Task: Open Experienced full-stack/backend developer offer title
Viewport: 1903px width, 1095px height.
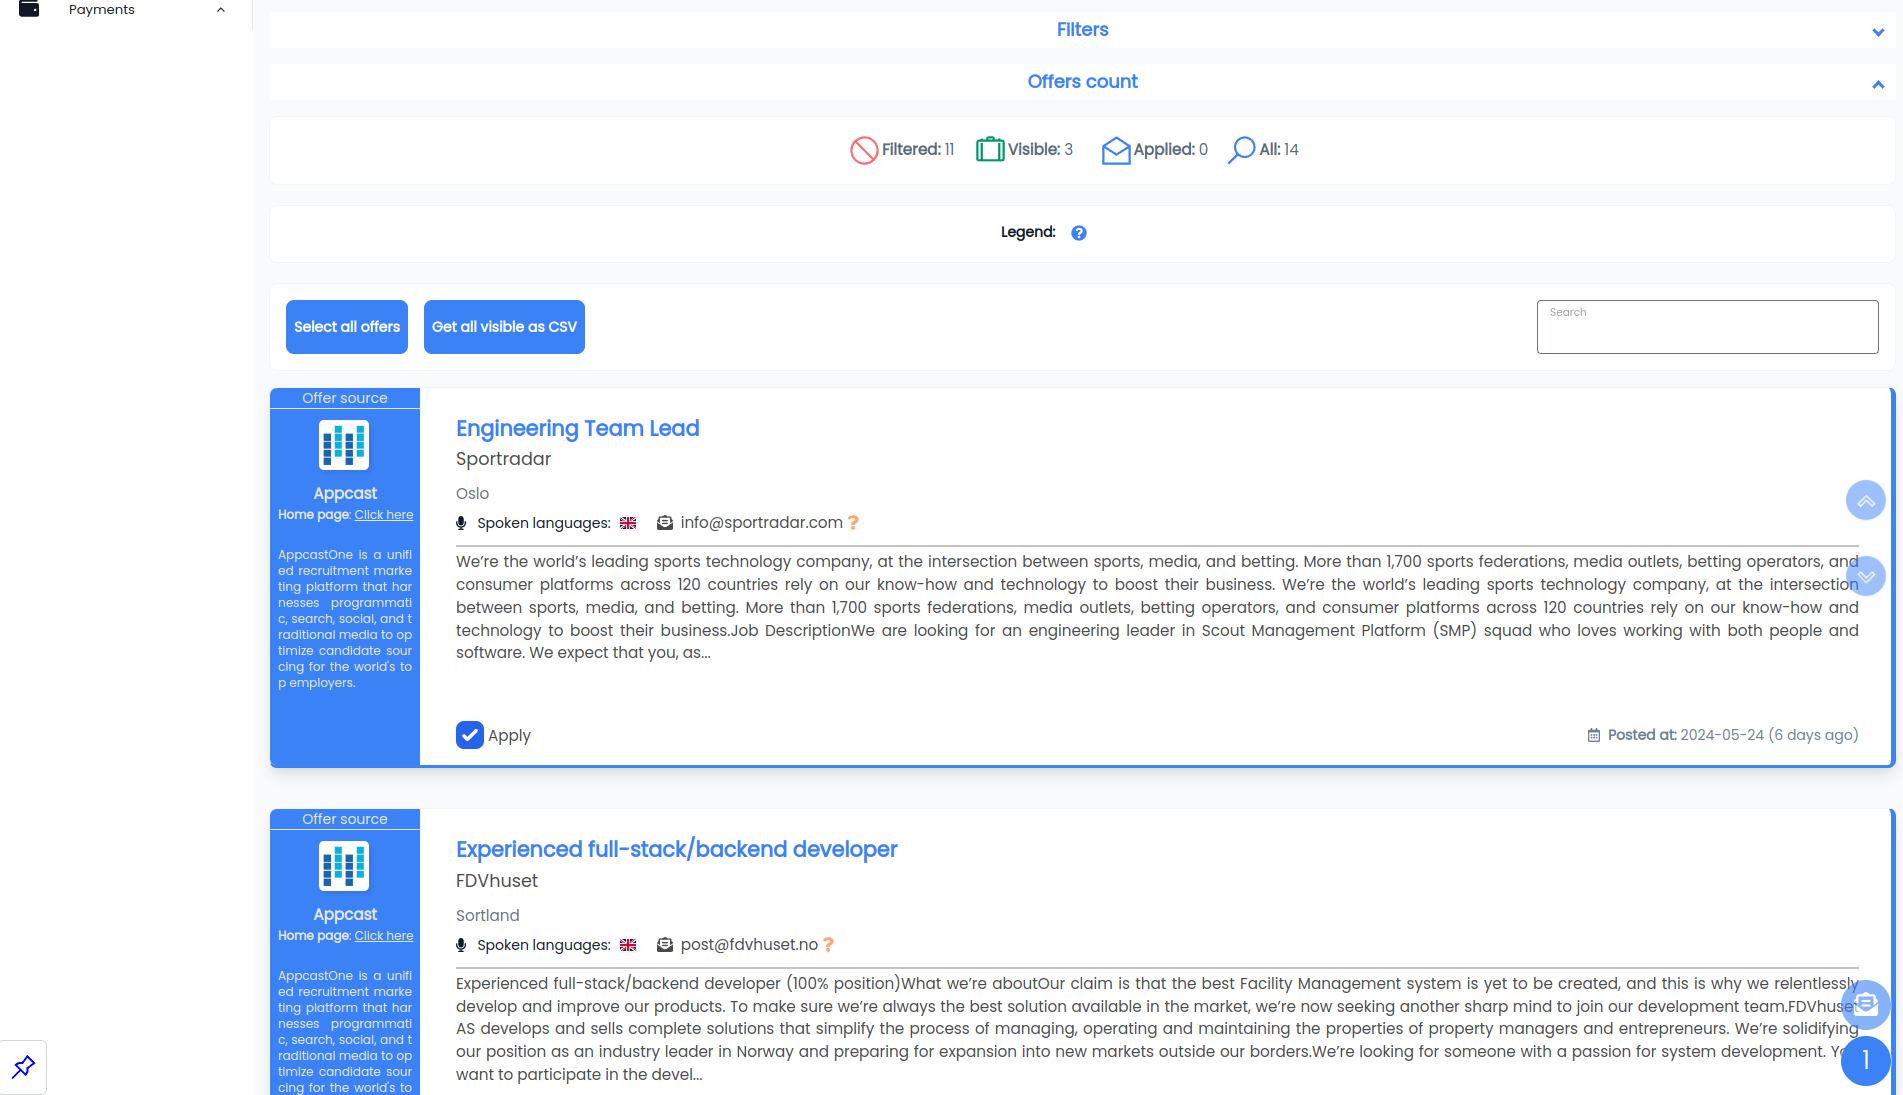Action: pyautogui.click(x=676, y=849)
